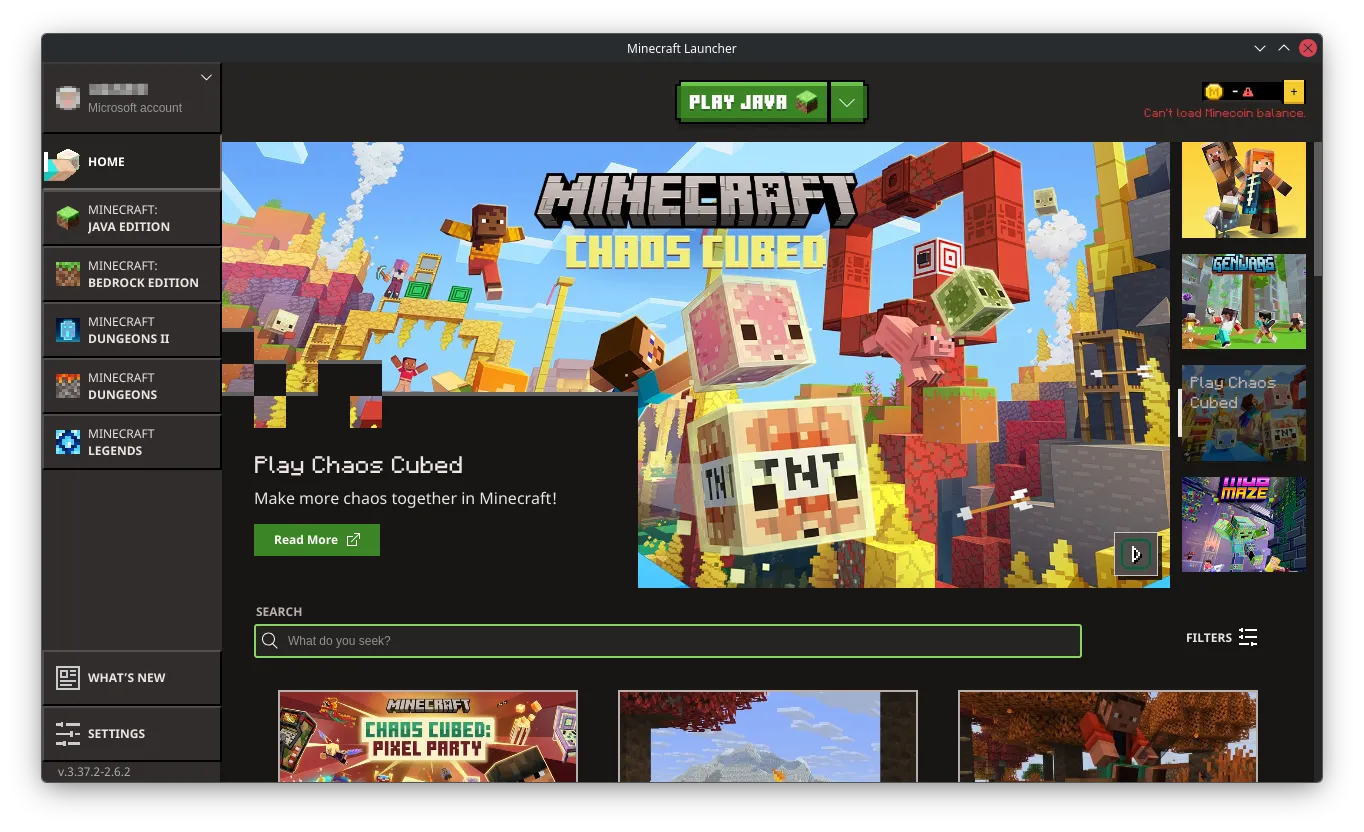Open What's New news page
This screenshot has width=1364, height=832.
click(x=131, y=678)
